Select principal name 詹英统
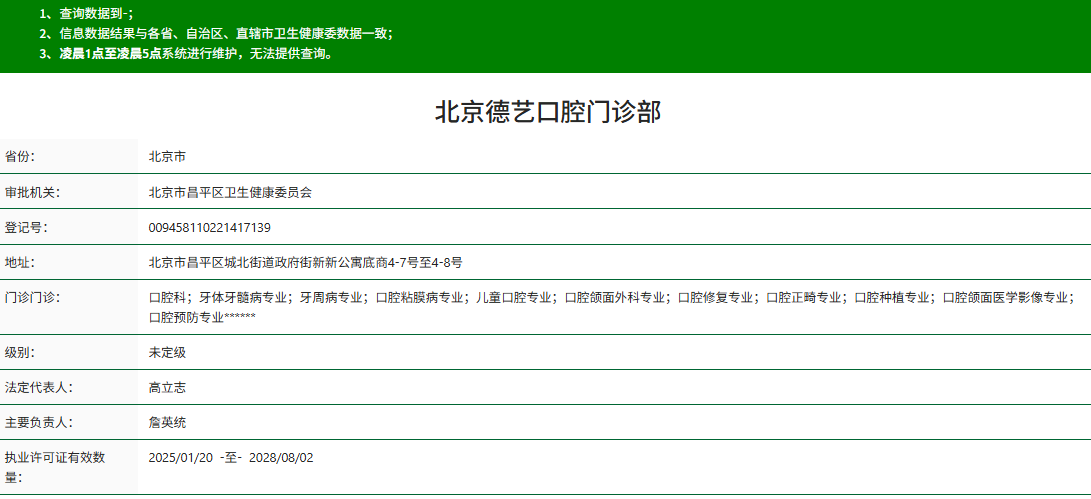This screenshot has height=499, width=1091. [167, 422]
